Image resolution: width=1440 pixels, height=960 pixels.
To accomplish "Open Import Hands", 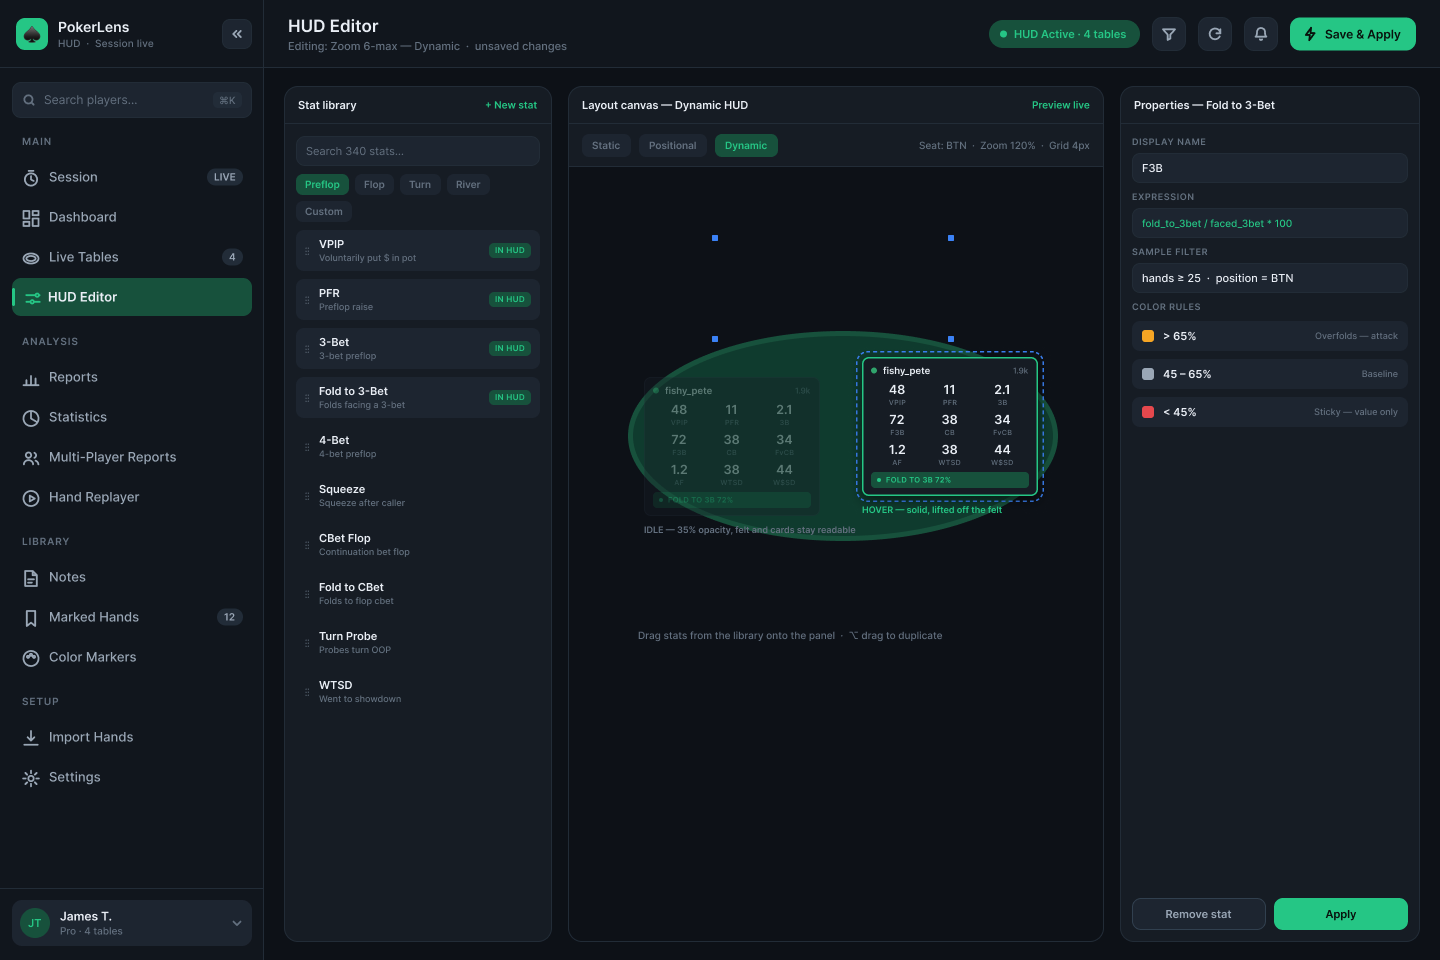I will 132,737.
